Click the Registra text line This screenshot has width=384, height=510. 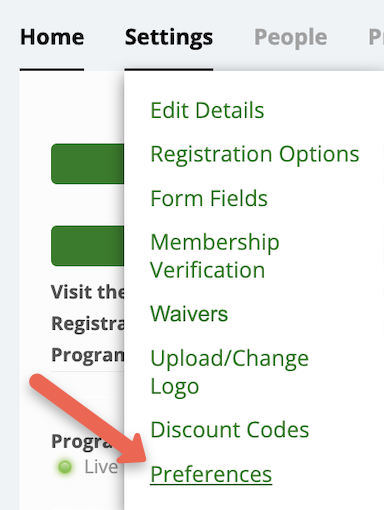pos(88,324)
